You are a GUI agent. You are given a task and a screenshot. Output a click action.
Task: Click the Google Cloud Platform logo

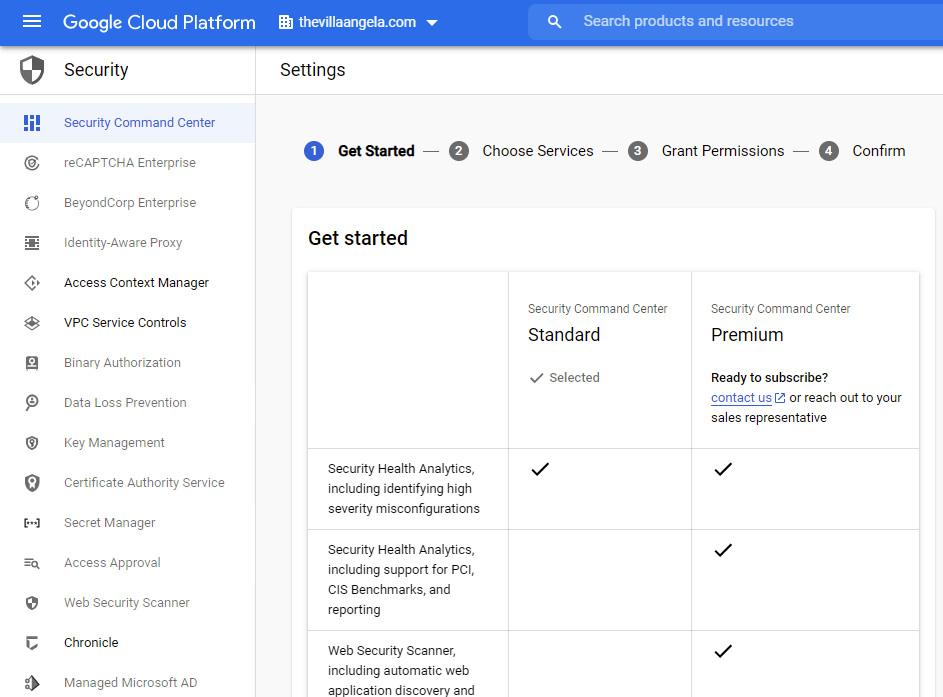(159, 22)
